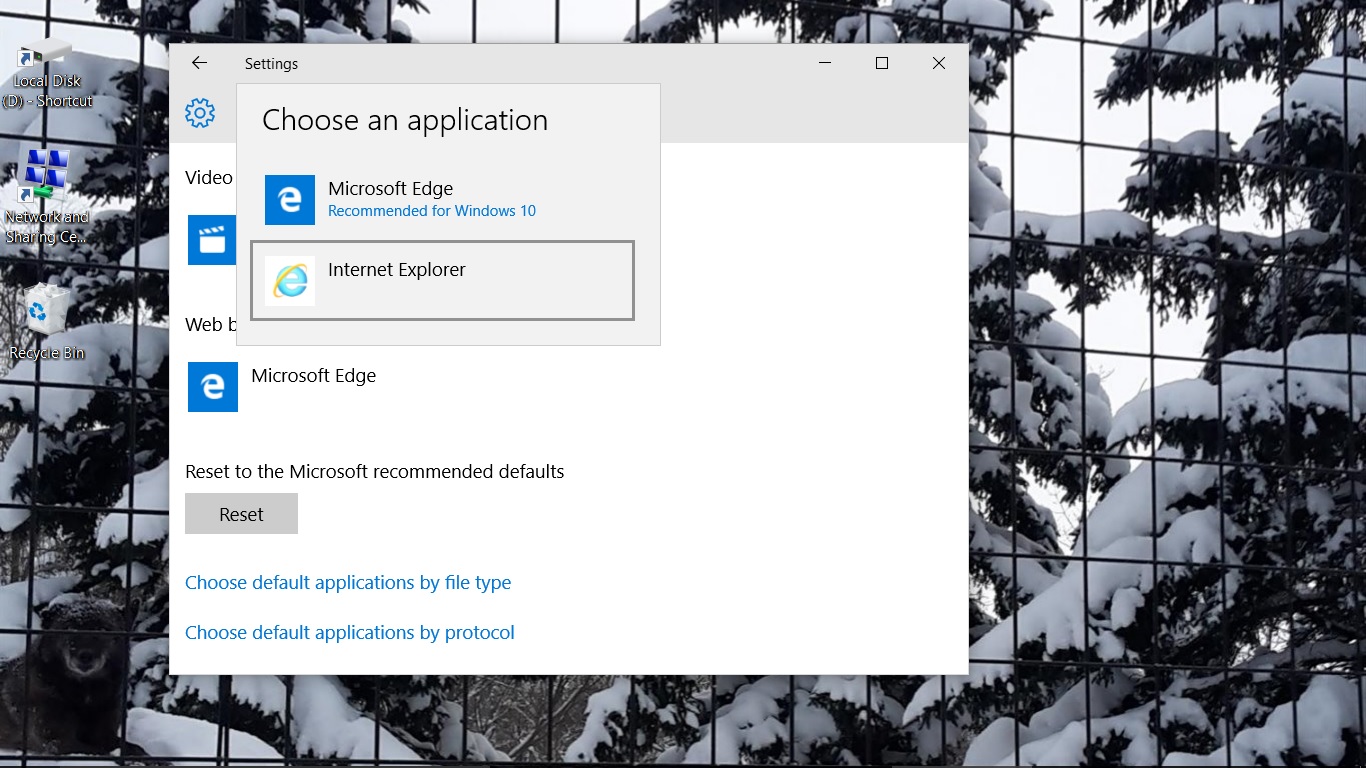This screenshot has width=1366, height=768.
Task: Click 'Reset to the Microsoft recommended defaults' text
Action: click(x=375, y=471)
